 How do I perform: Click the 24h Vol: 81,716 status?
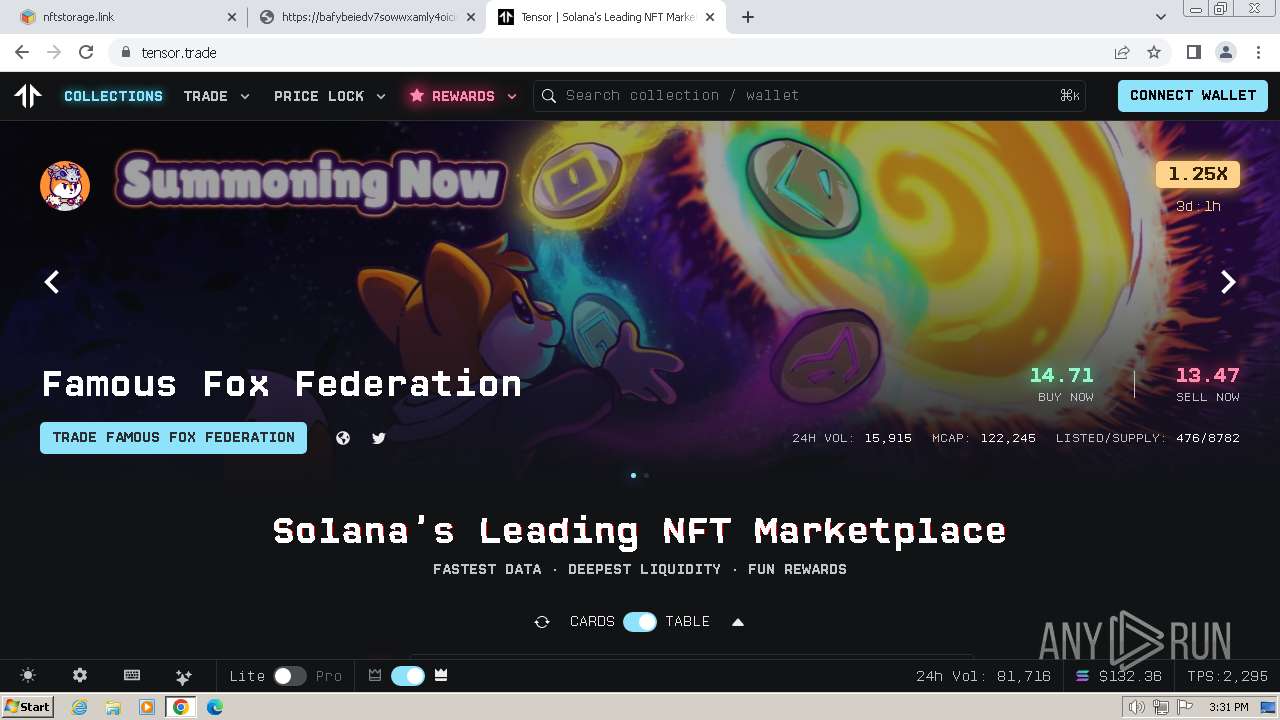click(983, 676)
